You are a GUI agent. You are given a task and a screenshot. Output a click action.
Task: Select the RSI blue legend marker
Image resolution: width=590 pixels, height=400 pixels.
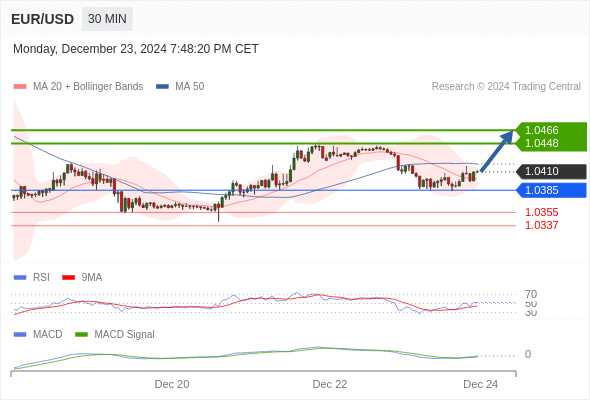tap(20, 277)
